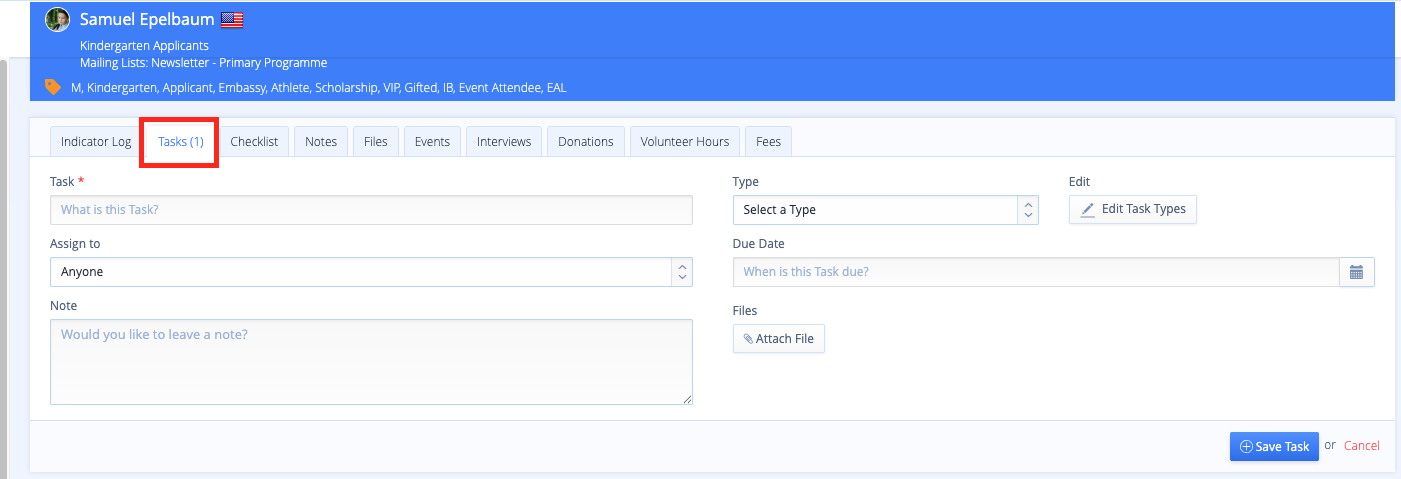Switch to the Fees tab
1401x479 pixels.
pos(769,142)
